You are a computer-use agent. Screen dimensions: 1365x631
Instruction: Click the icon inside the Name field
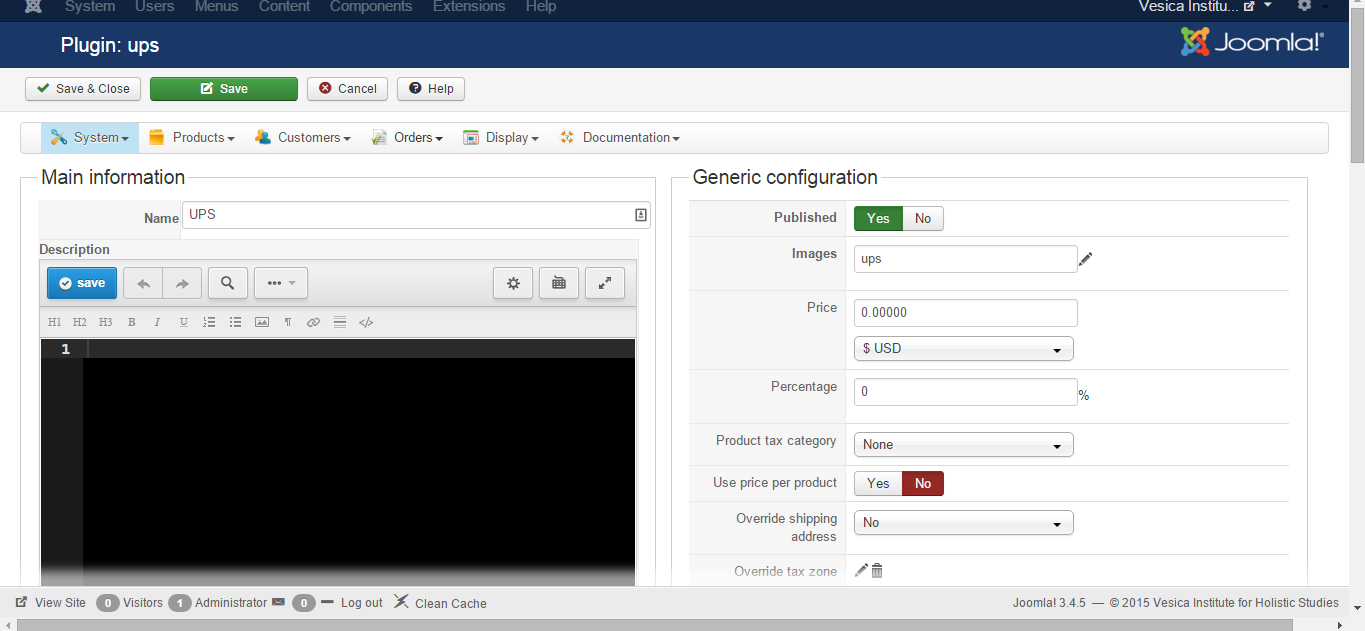point(641,215)
